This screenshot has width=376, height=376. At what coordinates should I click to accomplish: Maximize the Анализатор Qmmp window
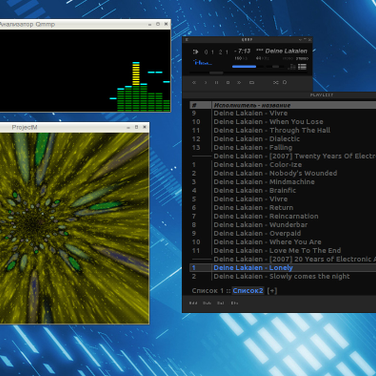click(158, 24)
